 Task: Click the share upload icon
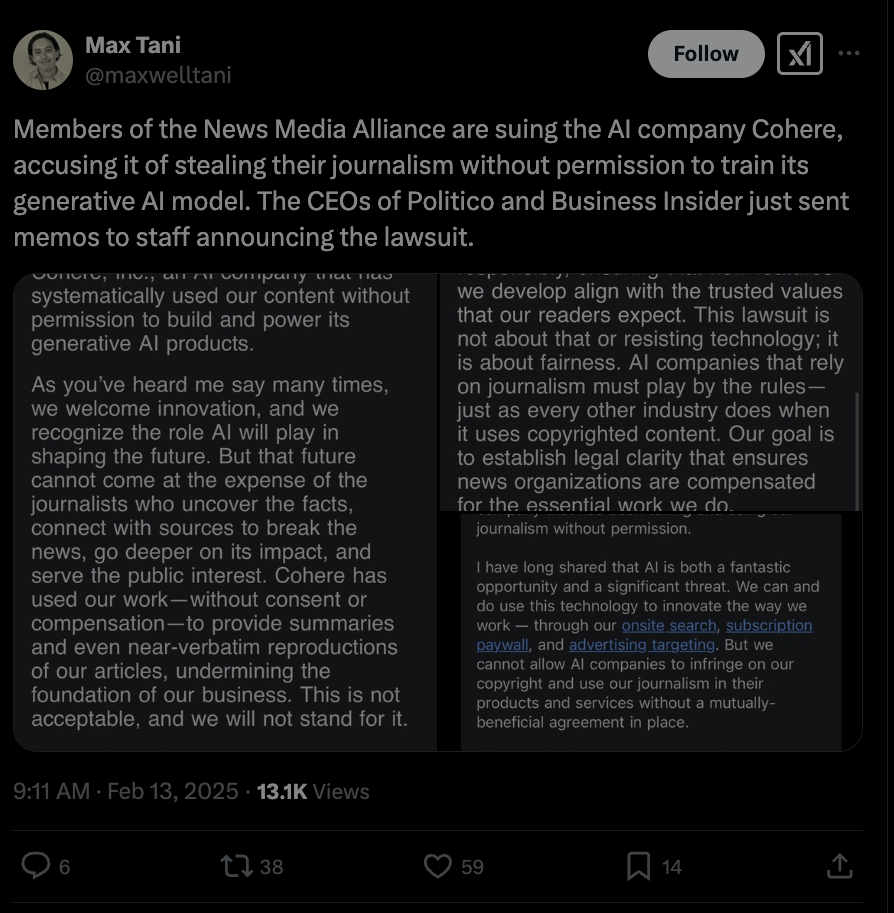pos(840,866)
